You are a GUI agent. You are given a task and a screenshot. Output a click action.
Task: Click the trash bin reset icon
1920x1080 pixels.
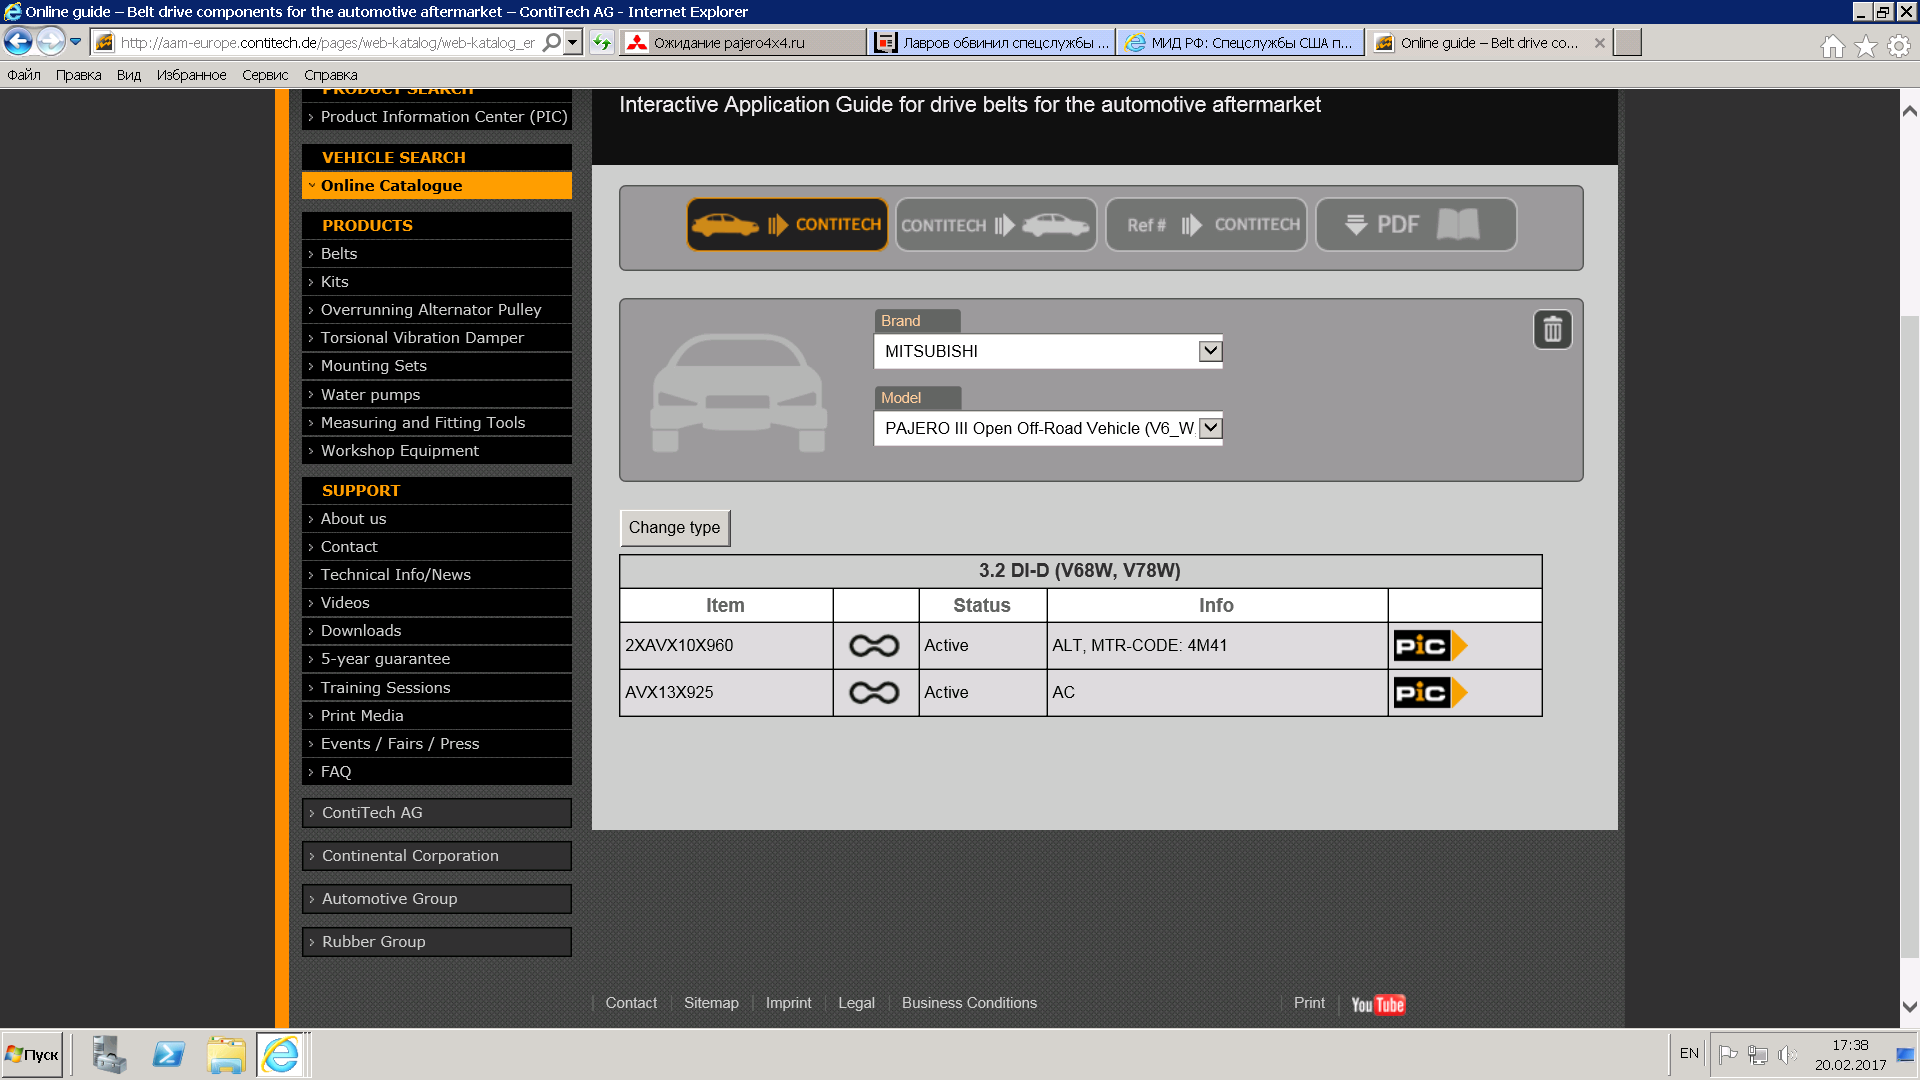coord(1552,330)
